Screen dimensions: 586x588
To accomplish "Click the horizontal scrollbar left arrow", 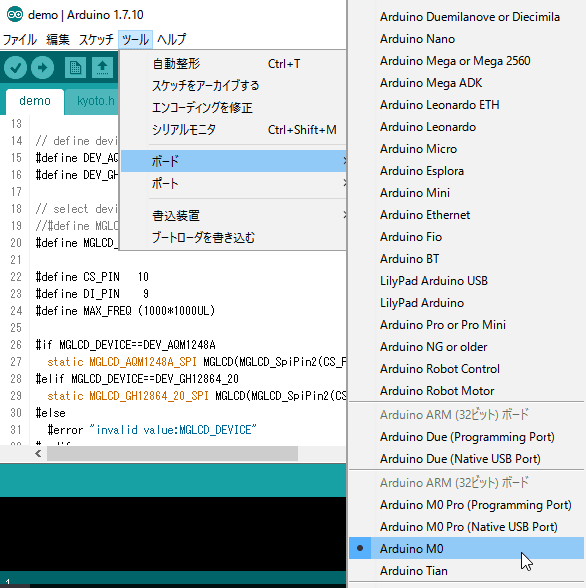I will (38, 454).
